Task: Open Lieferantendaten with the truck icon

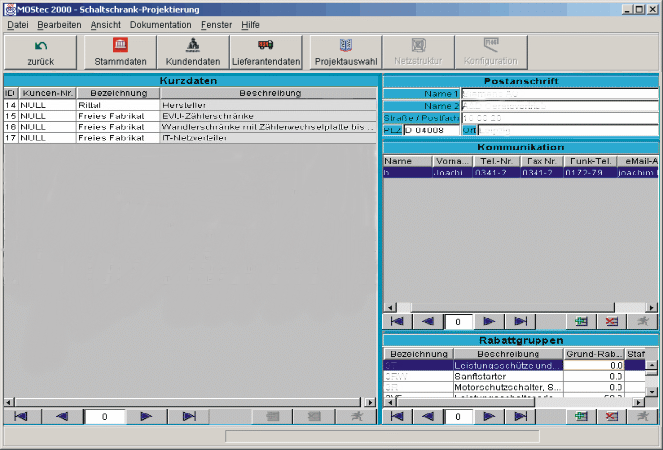Action: click(x=266, y=52)
